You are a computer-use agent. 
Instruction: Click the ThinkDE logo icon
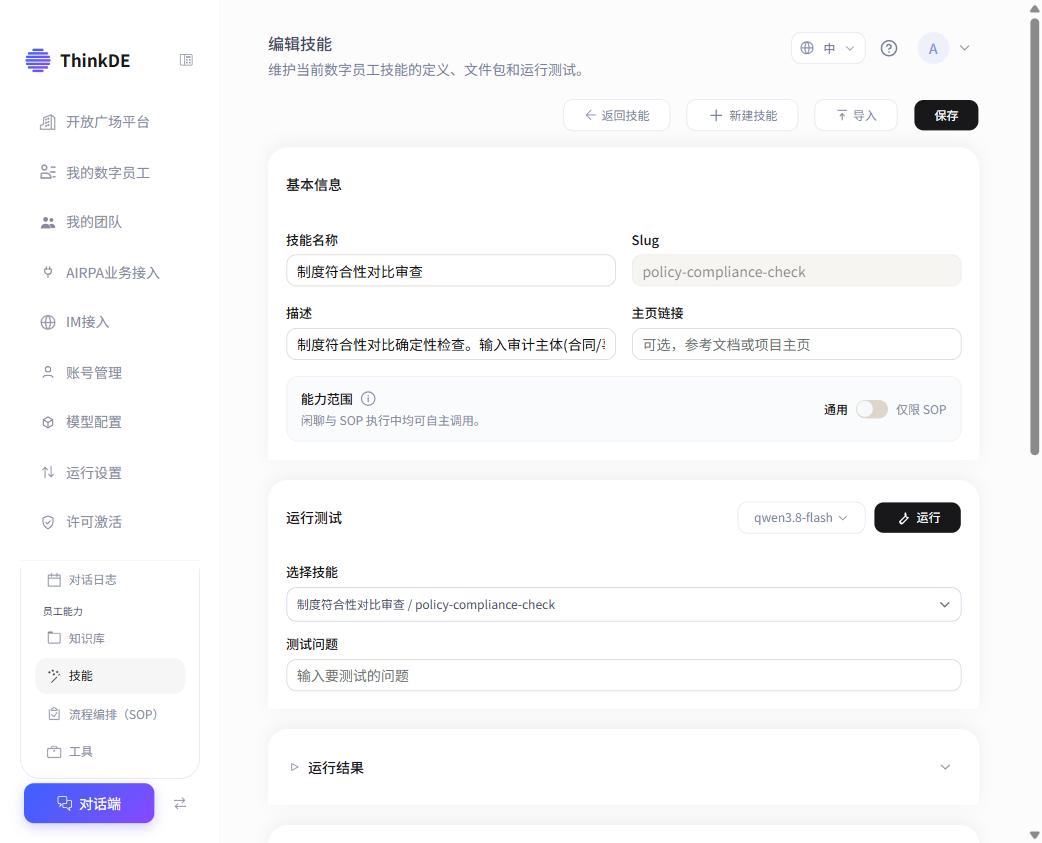[38, 60]
